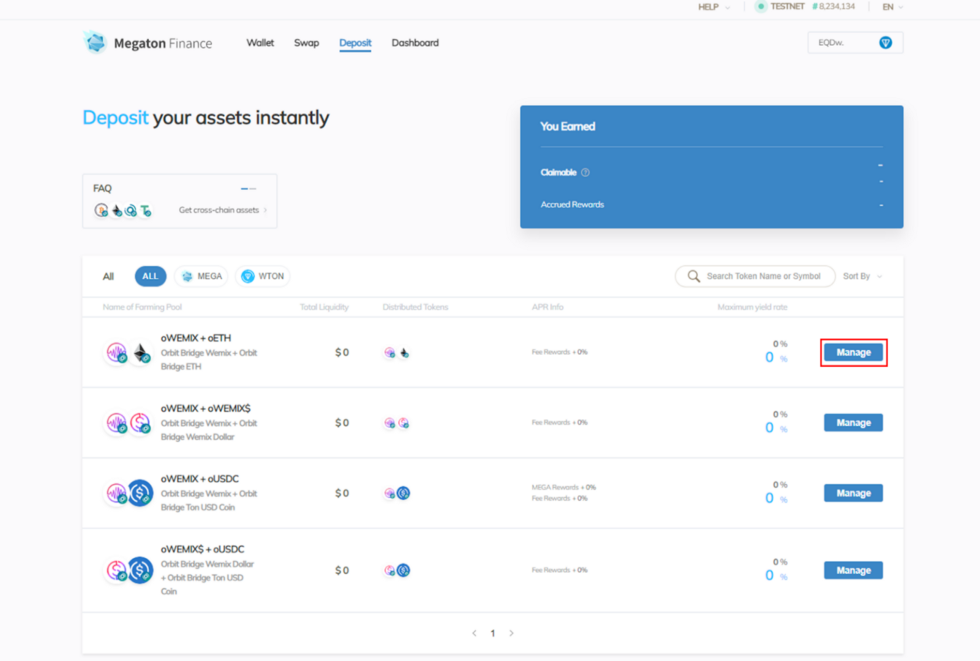This screenshot has width=980, height=661.
Task: Go to next page arrow
Action: tap(511, 633)
